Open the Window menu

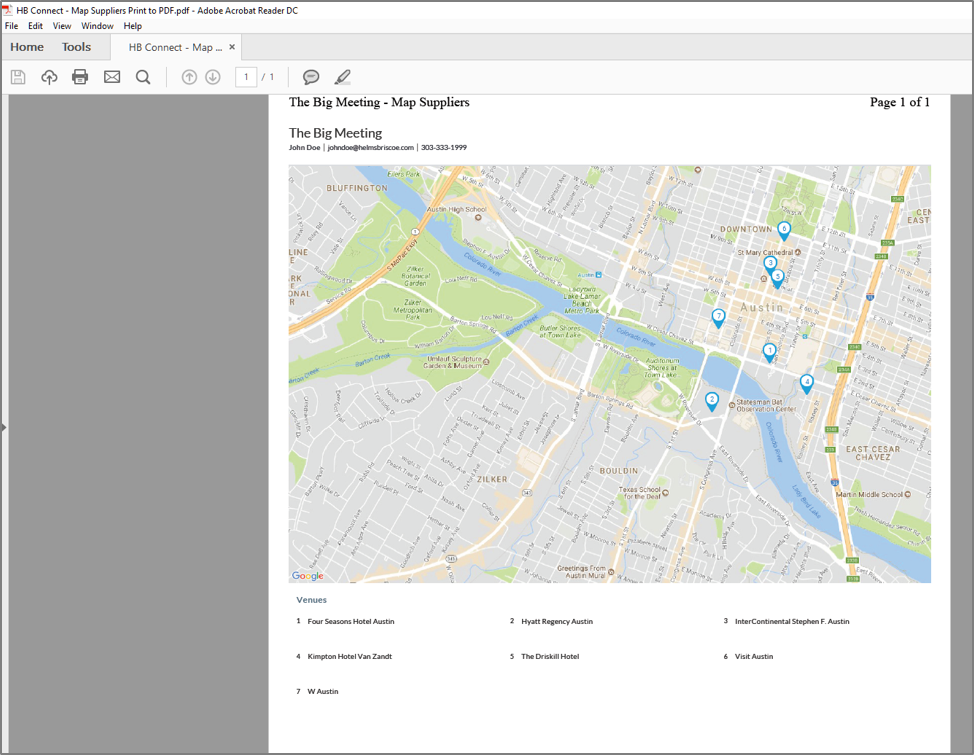97,26
